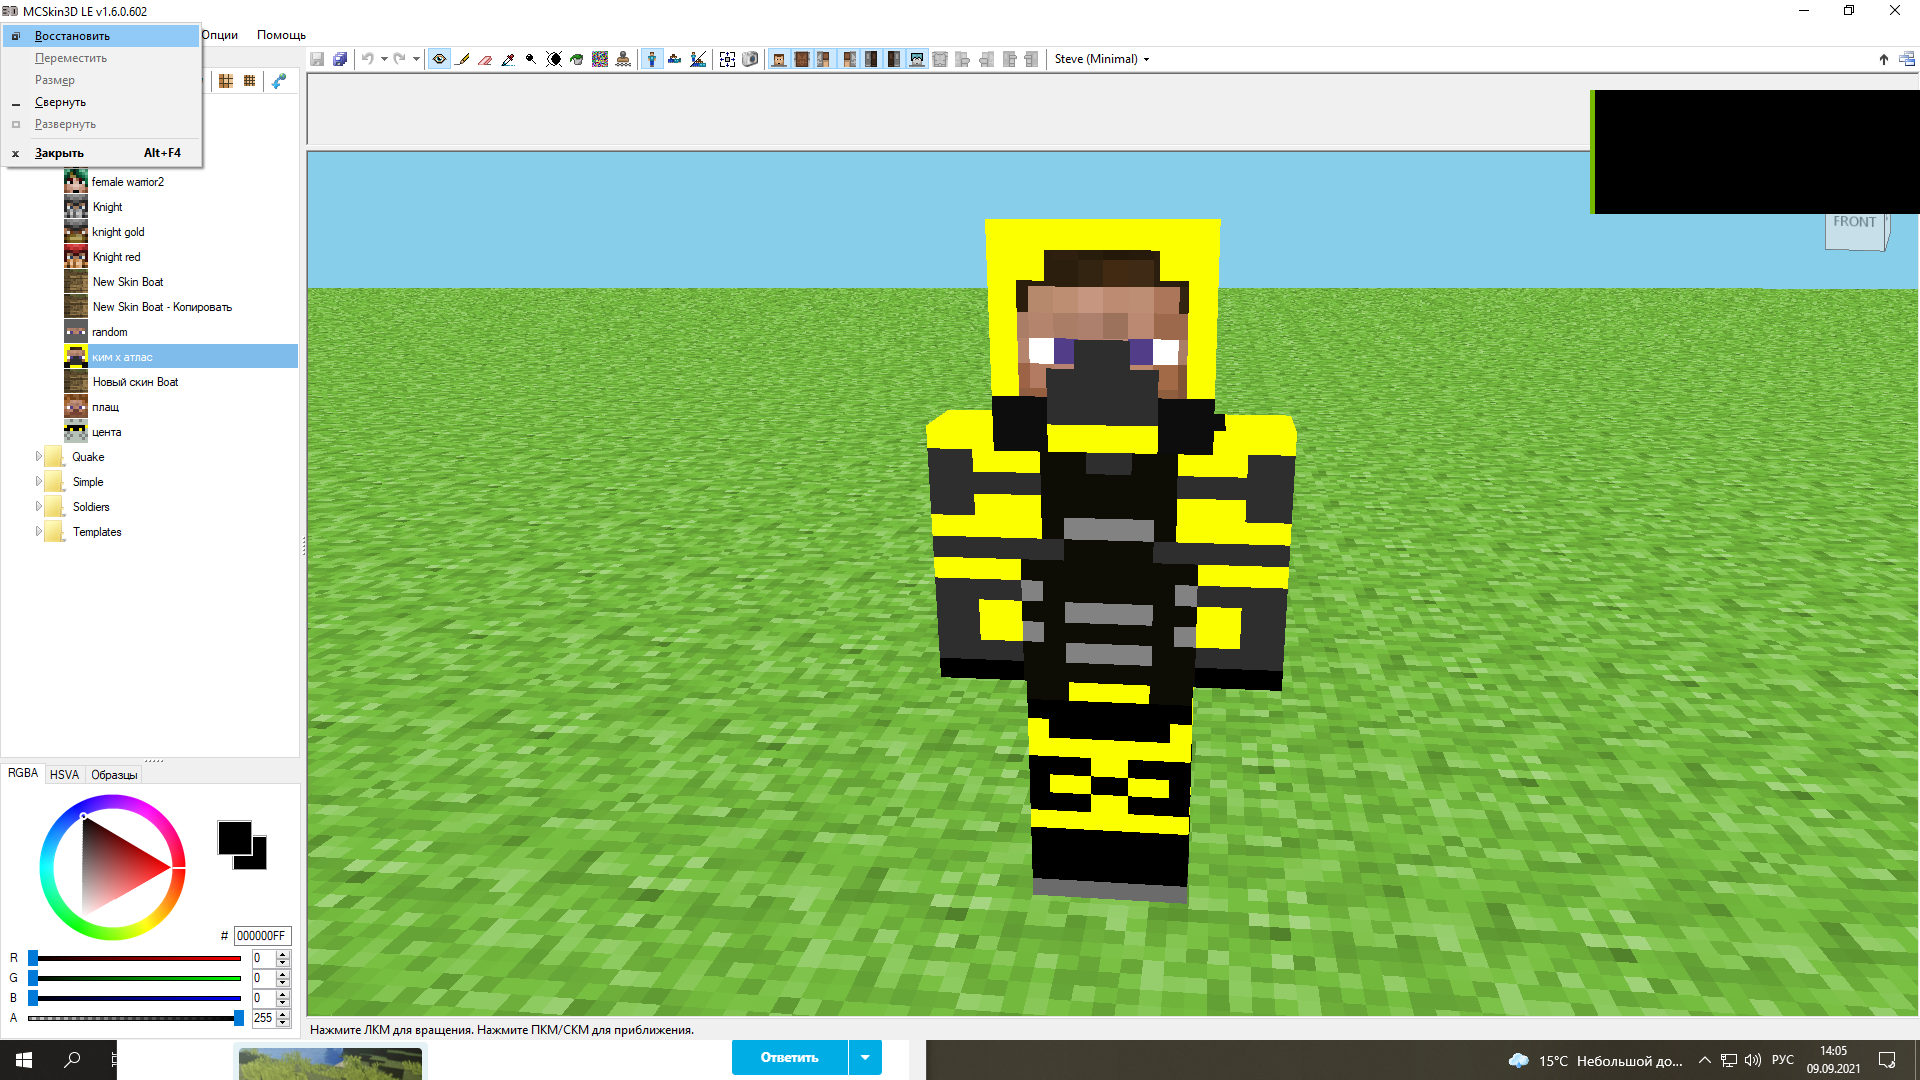
Task: Choose Свернуть in the system menu
Action: pos(101,102)
